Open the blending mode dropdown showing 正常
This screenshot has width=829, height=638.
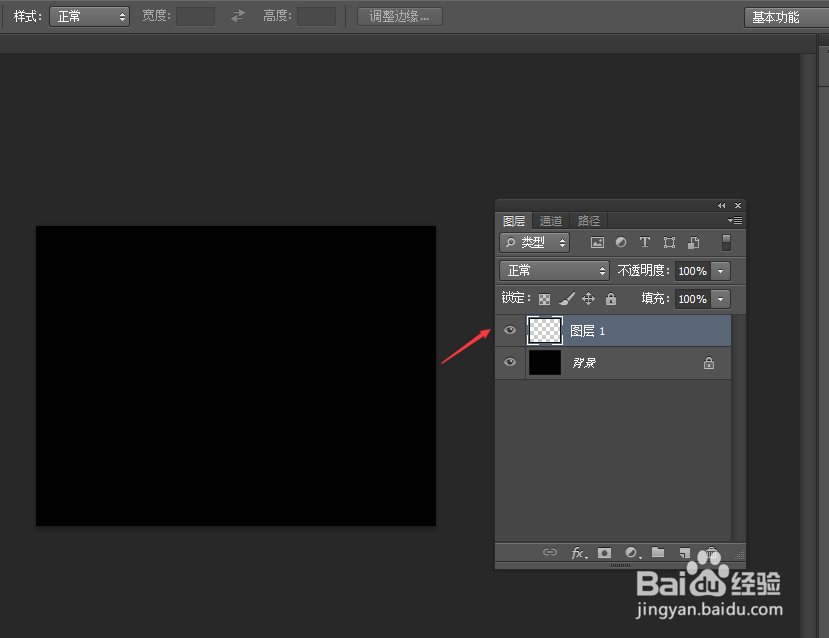pos(553,270)
